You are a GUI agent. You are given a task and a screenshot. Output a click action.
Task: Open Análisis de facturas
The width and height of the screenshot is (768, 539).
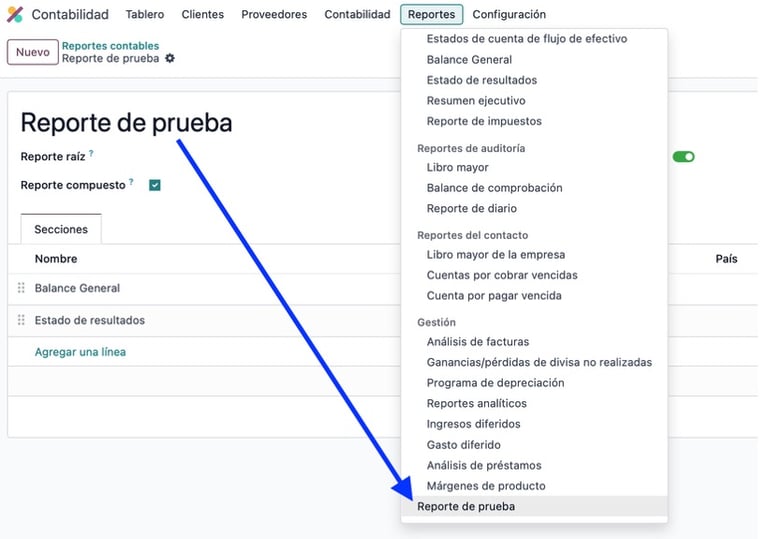click(478, 342)
